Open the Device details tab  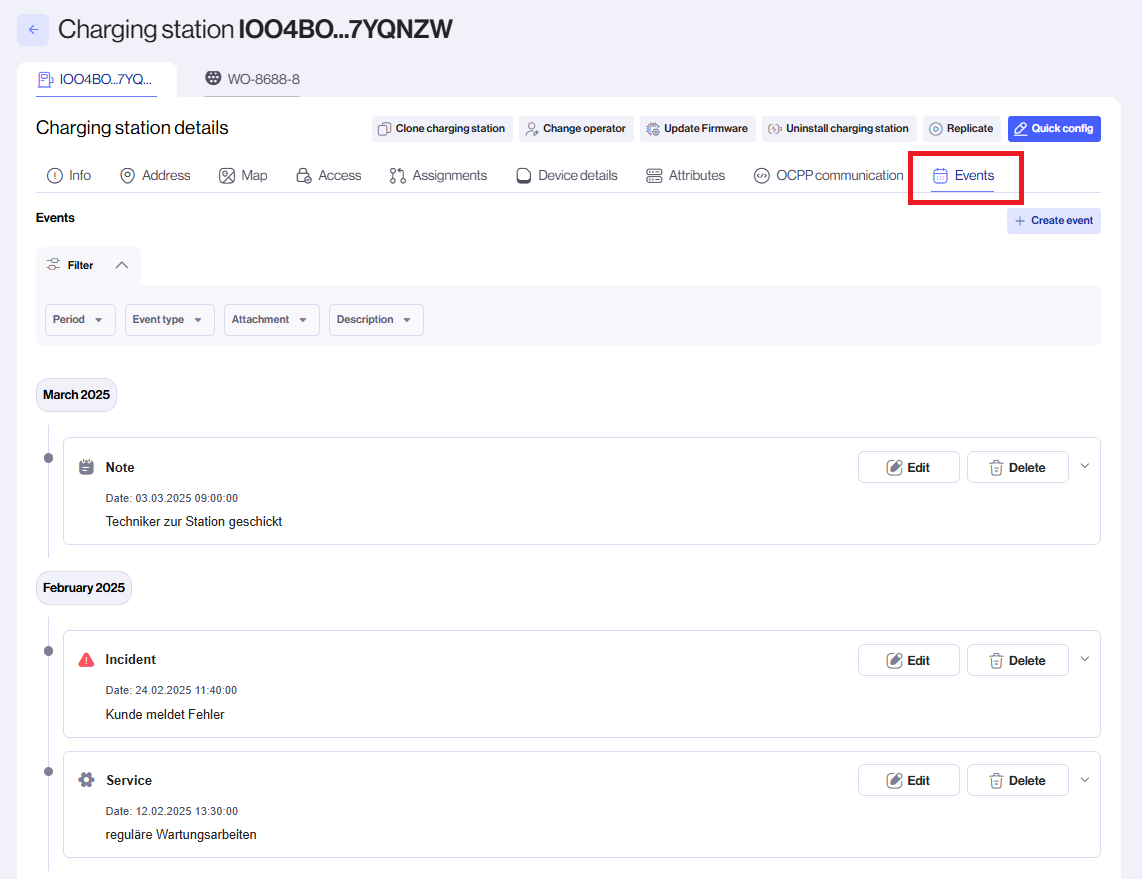pos(567,176)
